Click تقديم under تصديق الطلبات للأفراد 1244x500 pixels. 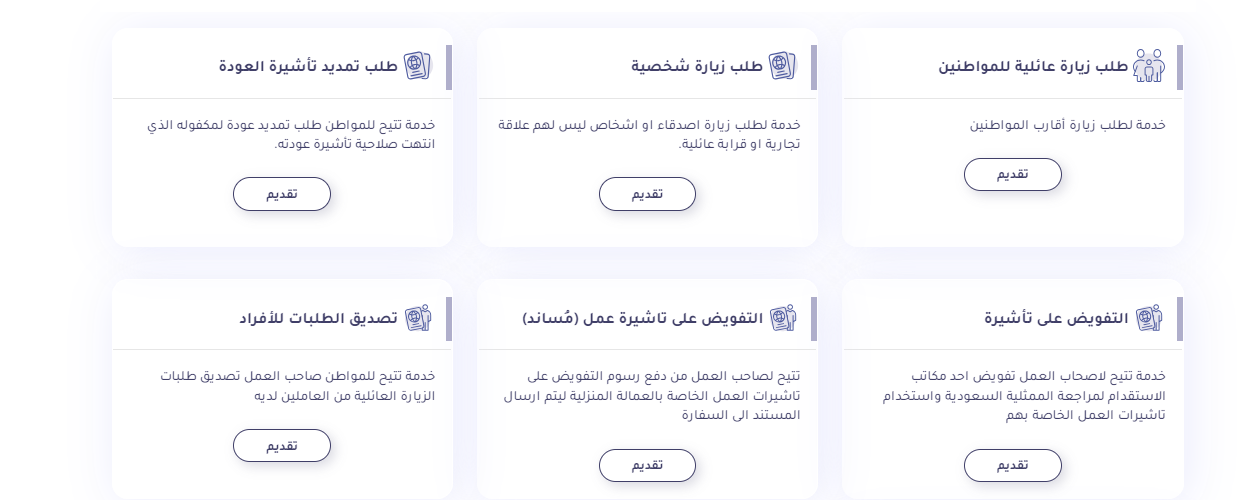coord(281,445)
